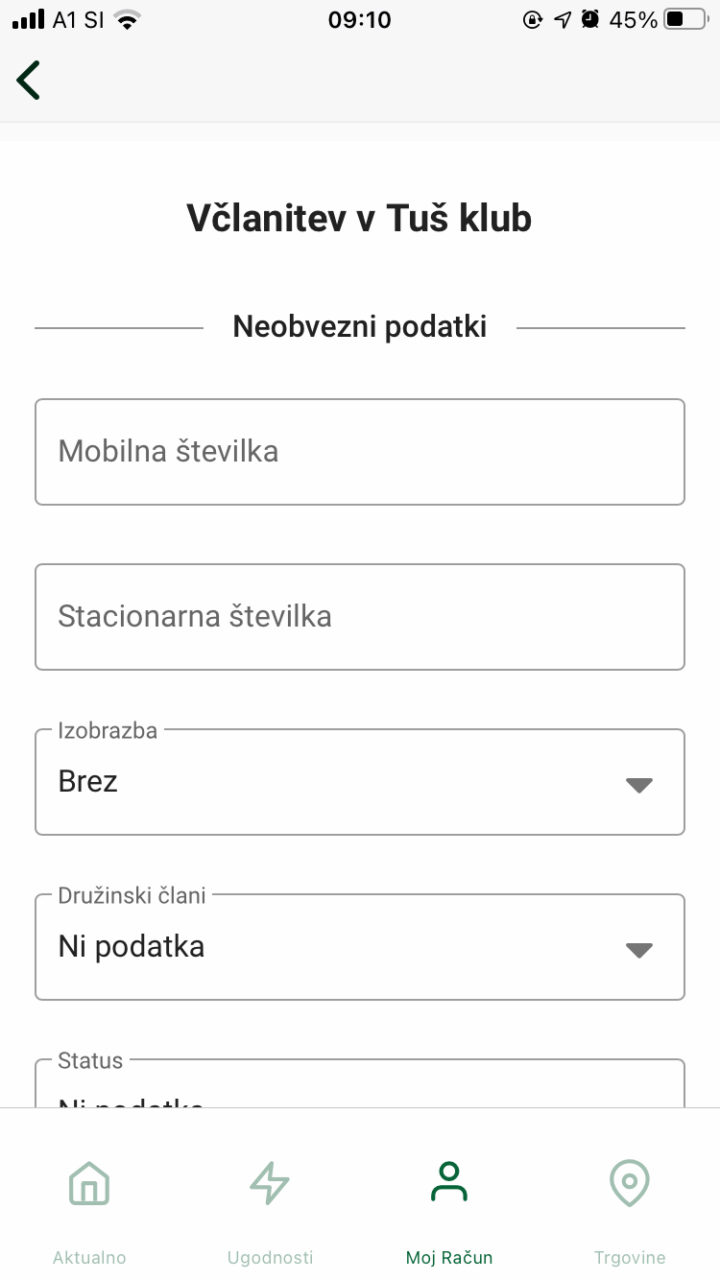Select the Trgovine tab
Screen dimensions: 720x1280
point(629,1257)
